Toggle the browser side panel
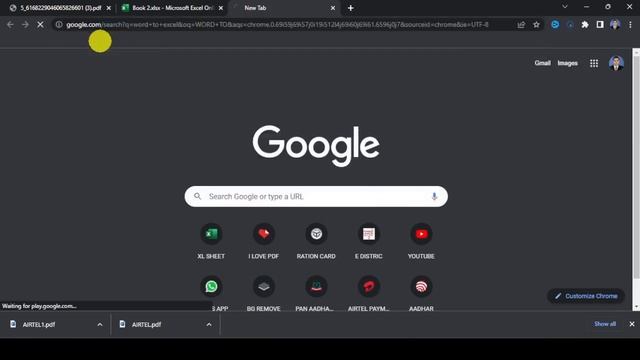 coord(600,24)
